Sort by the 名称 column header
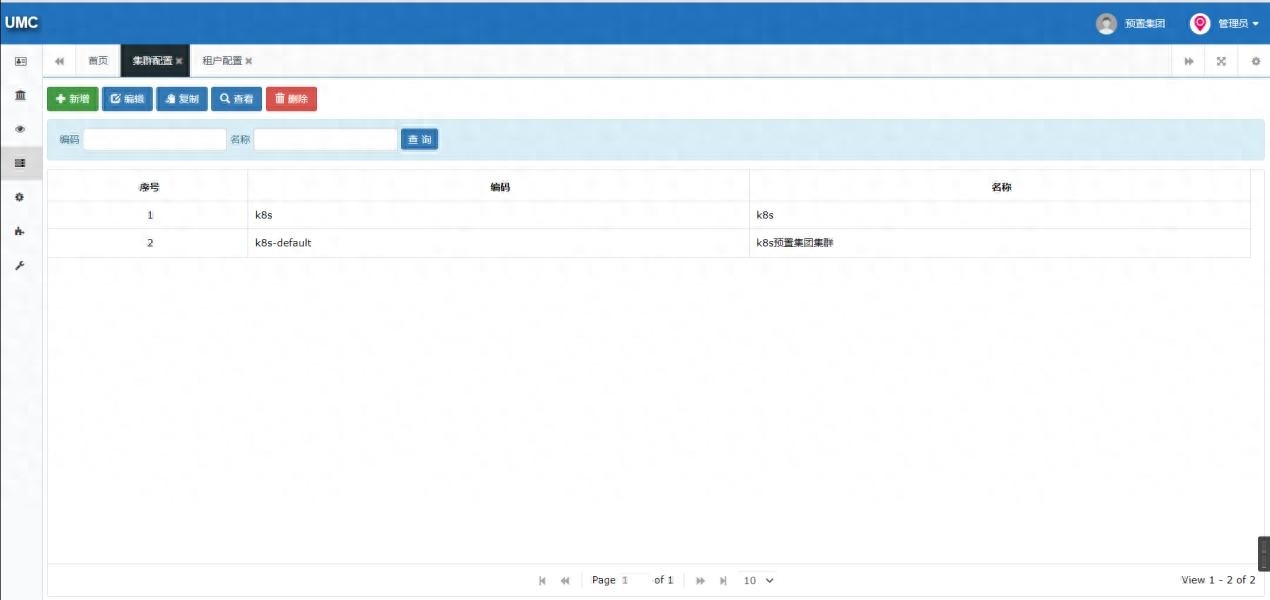This screenshot has height=600, width=1270. point(1000,187)
